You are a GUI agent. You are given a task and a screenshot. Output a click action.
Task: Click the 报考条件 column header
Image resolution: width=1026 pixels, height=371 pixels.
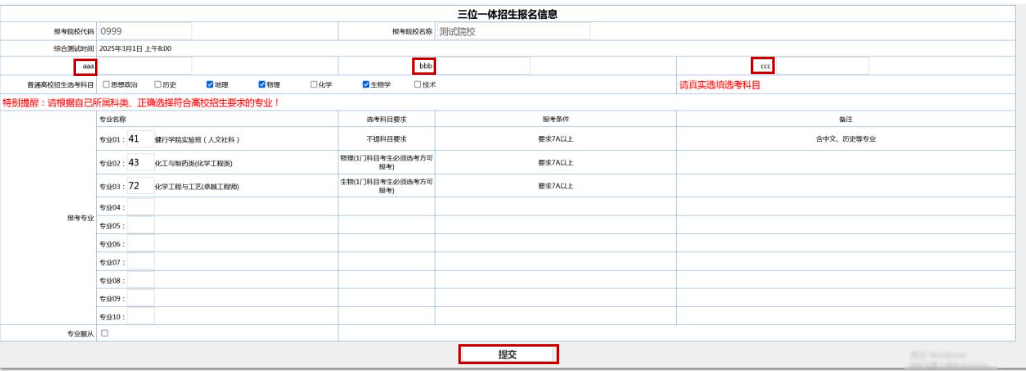tap(556, 119)
